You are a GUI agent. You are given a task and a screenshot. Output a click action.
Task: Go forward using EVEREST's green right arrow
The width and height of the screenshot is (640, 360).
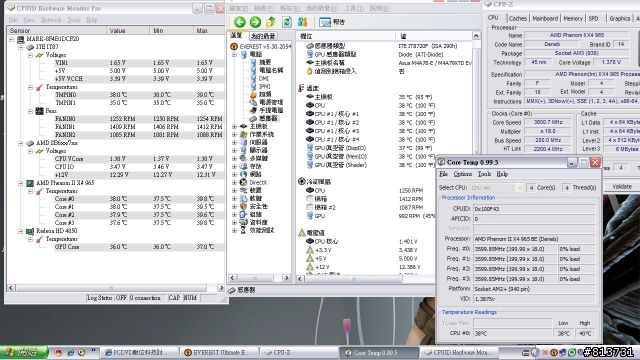(x=255, y=22)
